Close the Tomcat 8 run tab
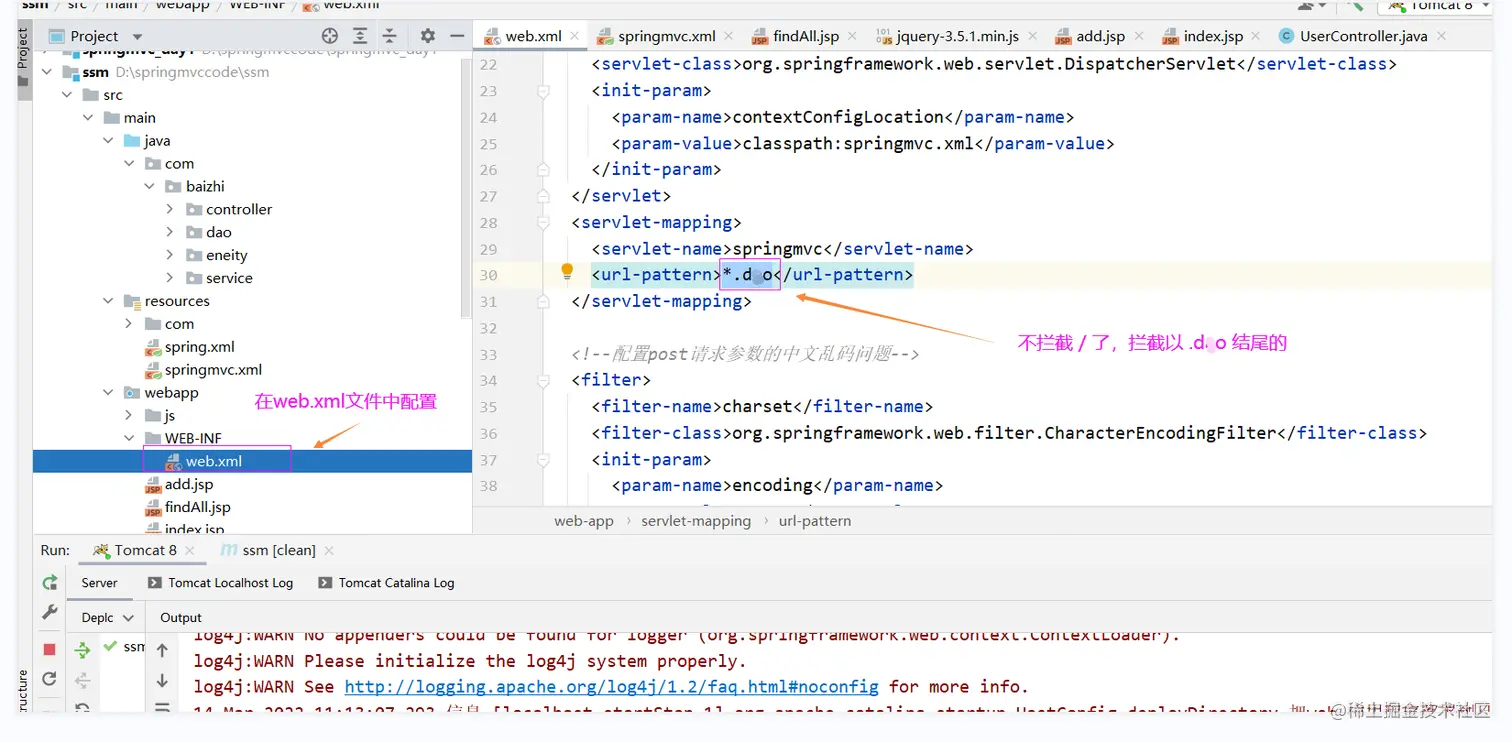This screenshot has height=742, width=1512. coord(189,550)
